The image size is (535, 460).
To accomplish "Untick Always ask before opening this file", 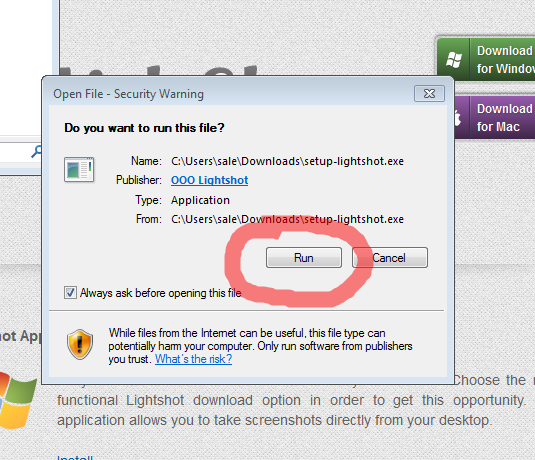I will (x=70, y=293).
